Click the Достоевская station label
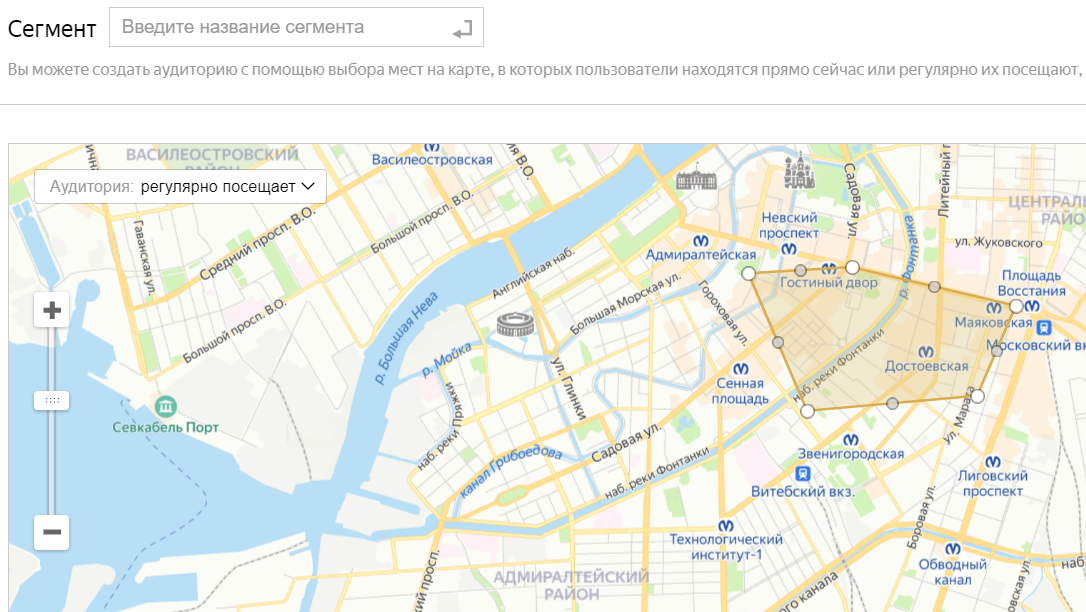This screenshot has height=612, width=1086. coord(926,366)
